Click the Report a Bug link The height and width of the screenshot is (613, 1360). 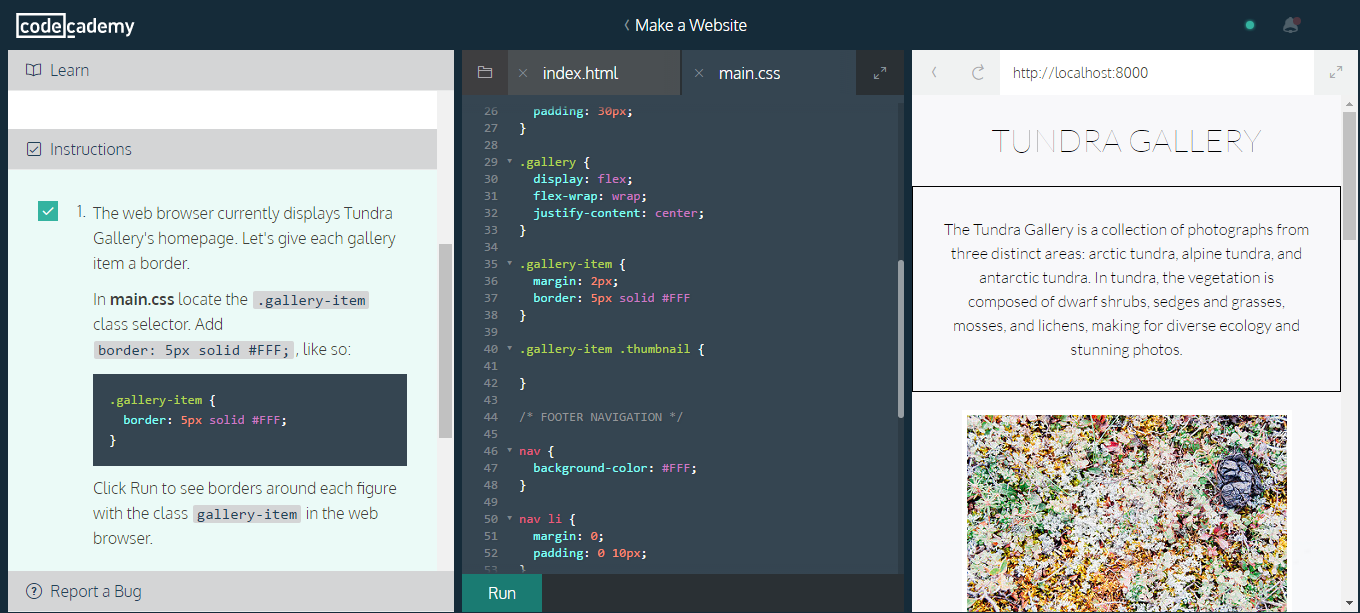[x=96, y=591]
